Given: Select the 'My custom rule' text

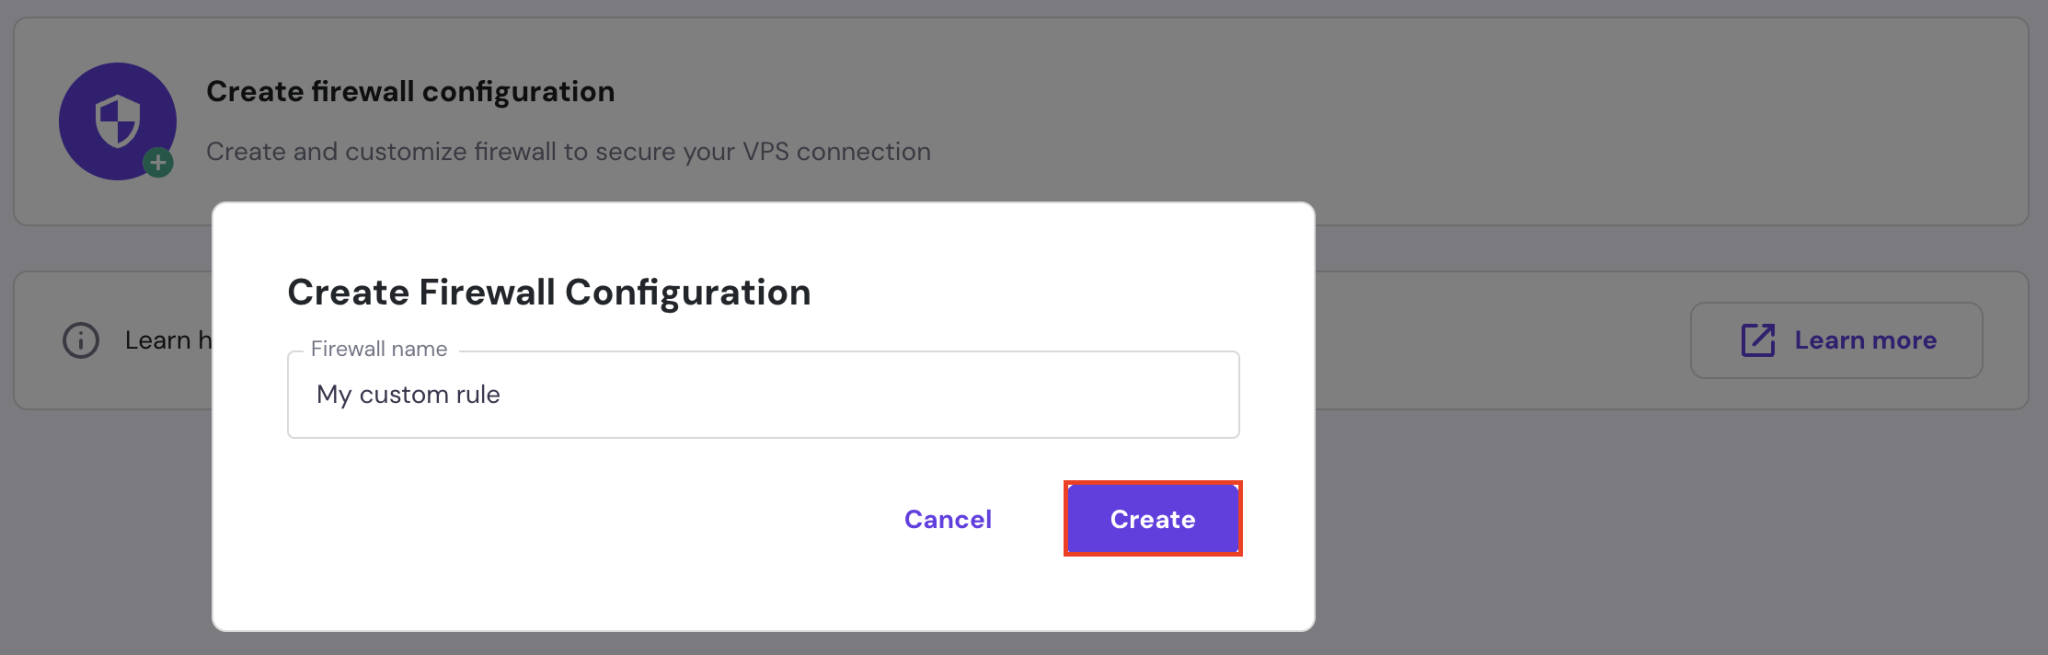Looking at the screenshot, I should (407, 394).
